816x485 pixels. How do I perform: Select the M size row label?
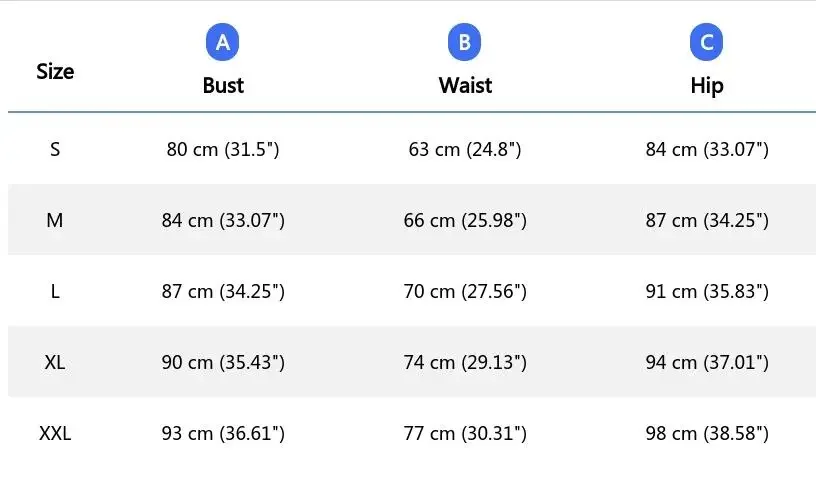point(55,220)
